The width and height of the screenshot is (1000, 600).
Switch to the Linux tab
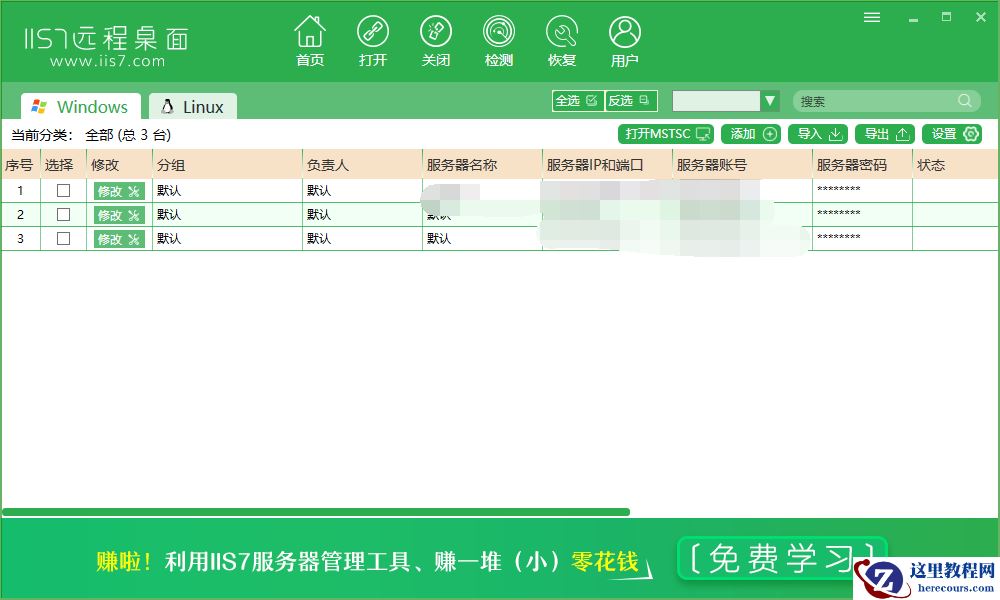(x=193, y=107)
